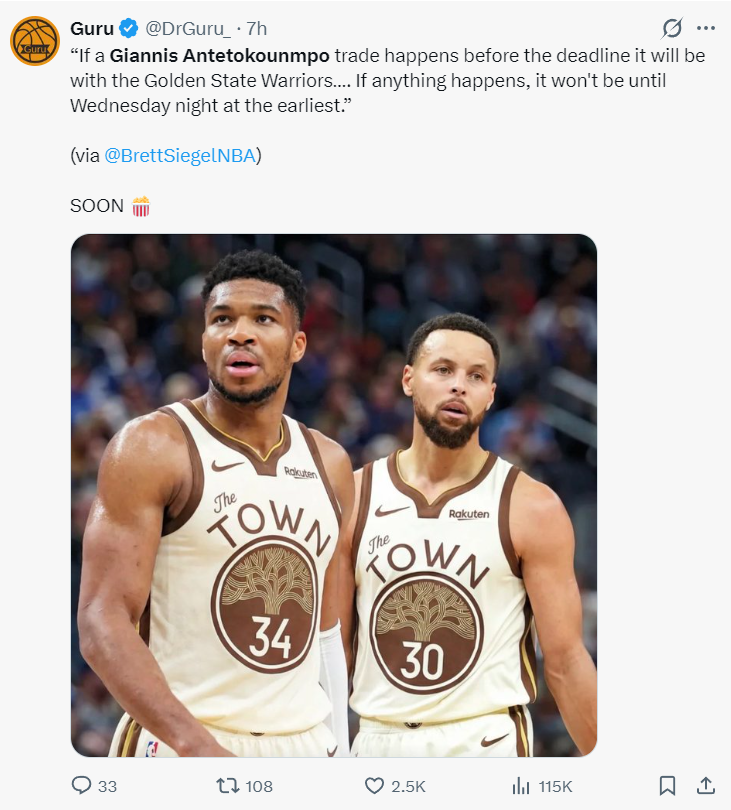
Task: Bookmark this post
Action: [x=668, y=786]
